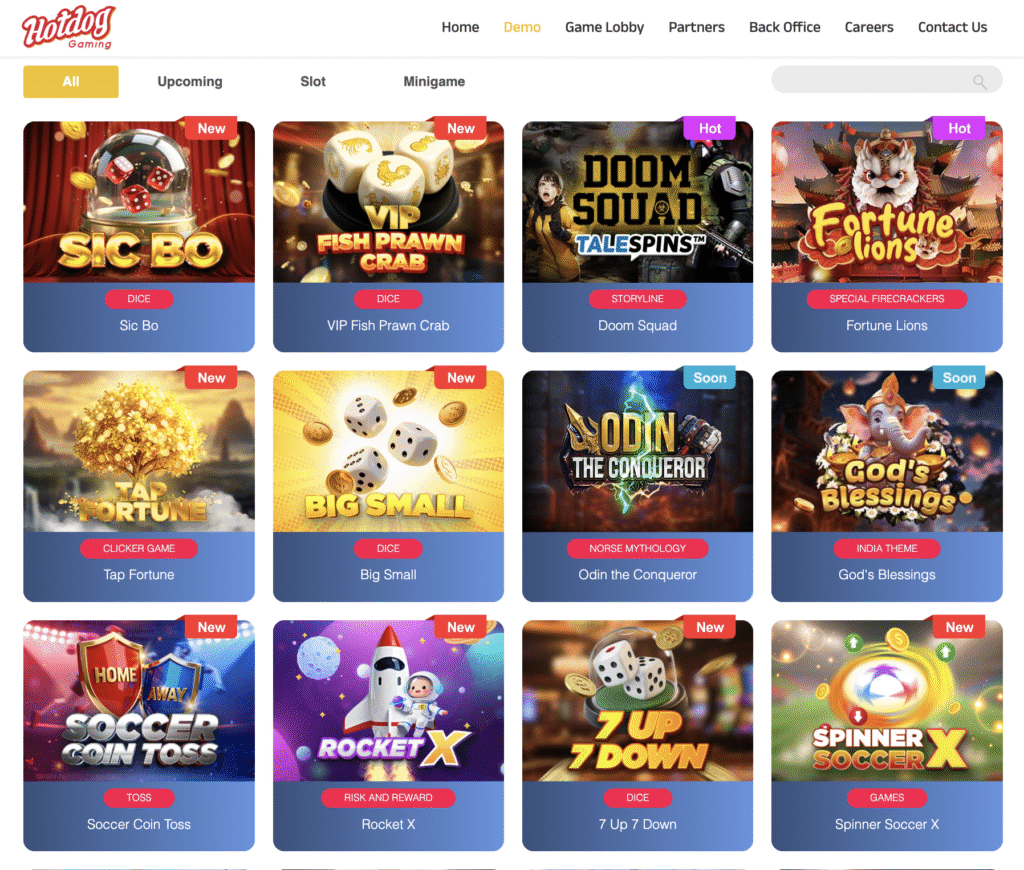Screen dimensions: 1024x870
Task: Go to Game Lobby in navigation
Action: click(605, 27)
